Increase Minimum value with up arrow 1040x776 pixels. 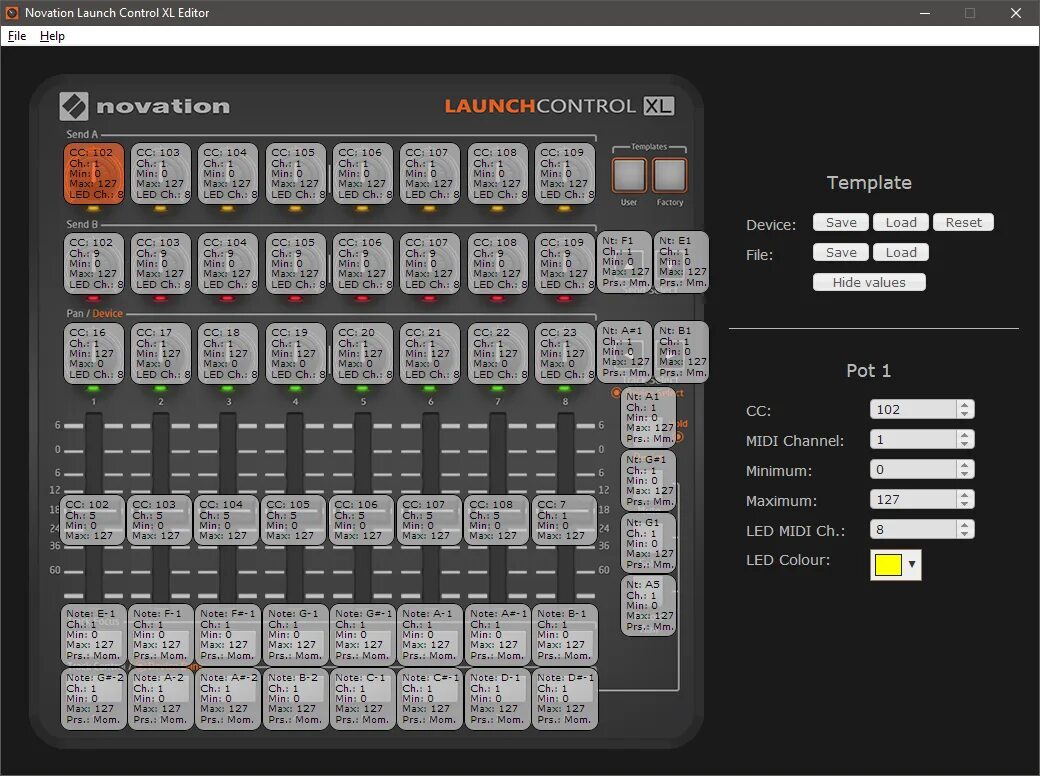(x=965, y=465)
